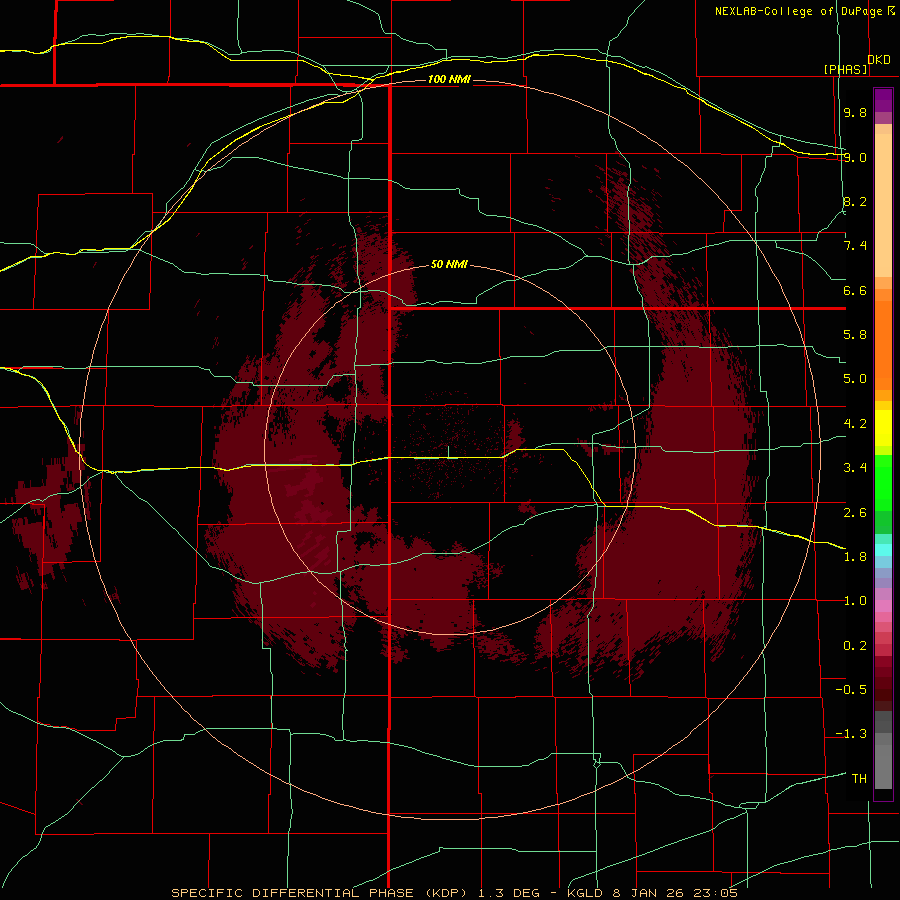Click the [PHAS] unit label

click(845, 69)
